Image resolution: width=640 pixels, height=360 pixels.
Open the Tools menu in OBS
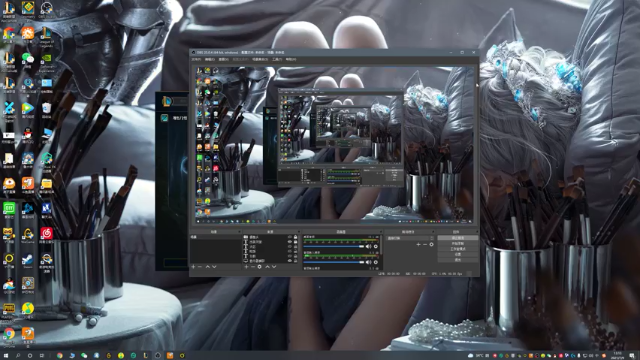coord(277,60)
